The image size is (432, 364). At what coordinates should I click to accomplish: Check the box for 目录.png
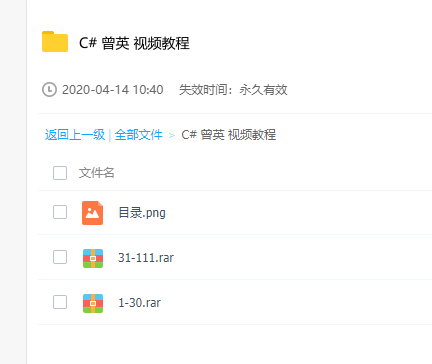[x=60, y=212]
